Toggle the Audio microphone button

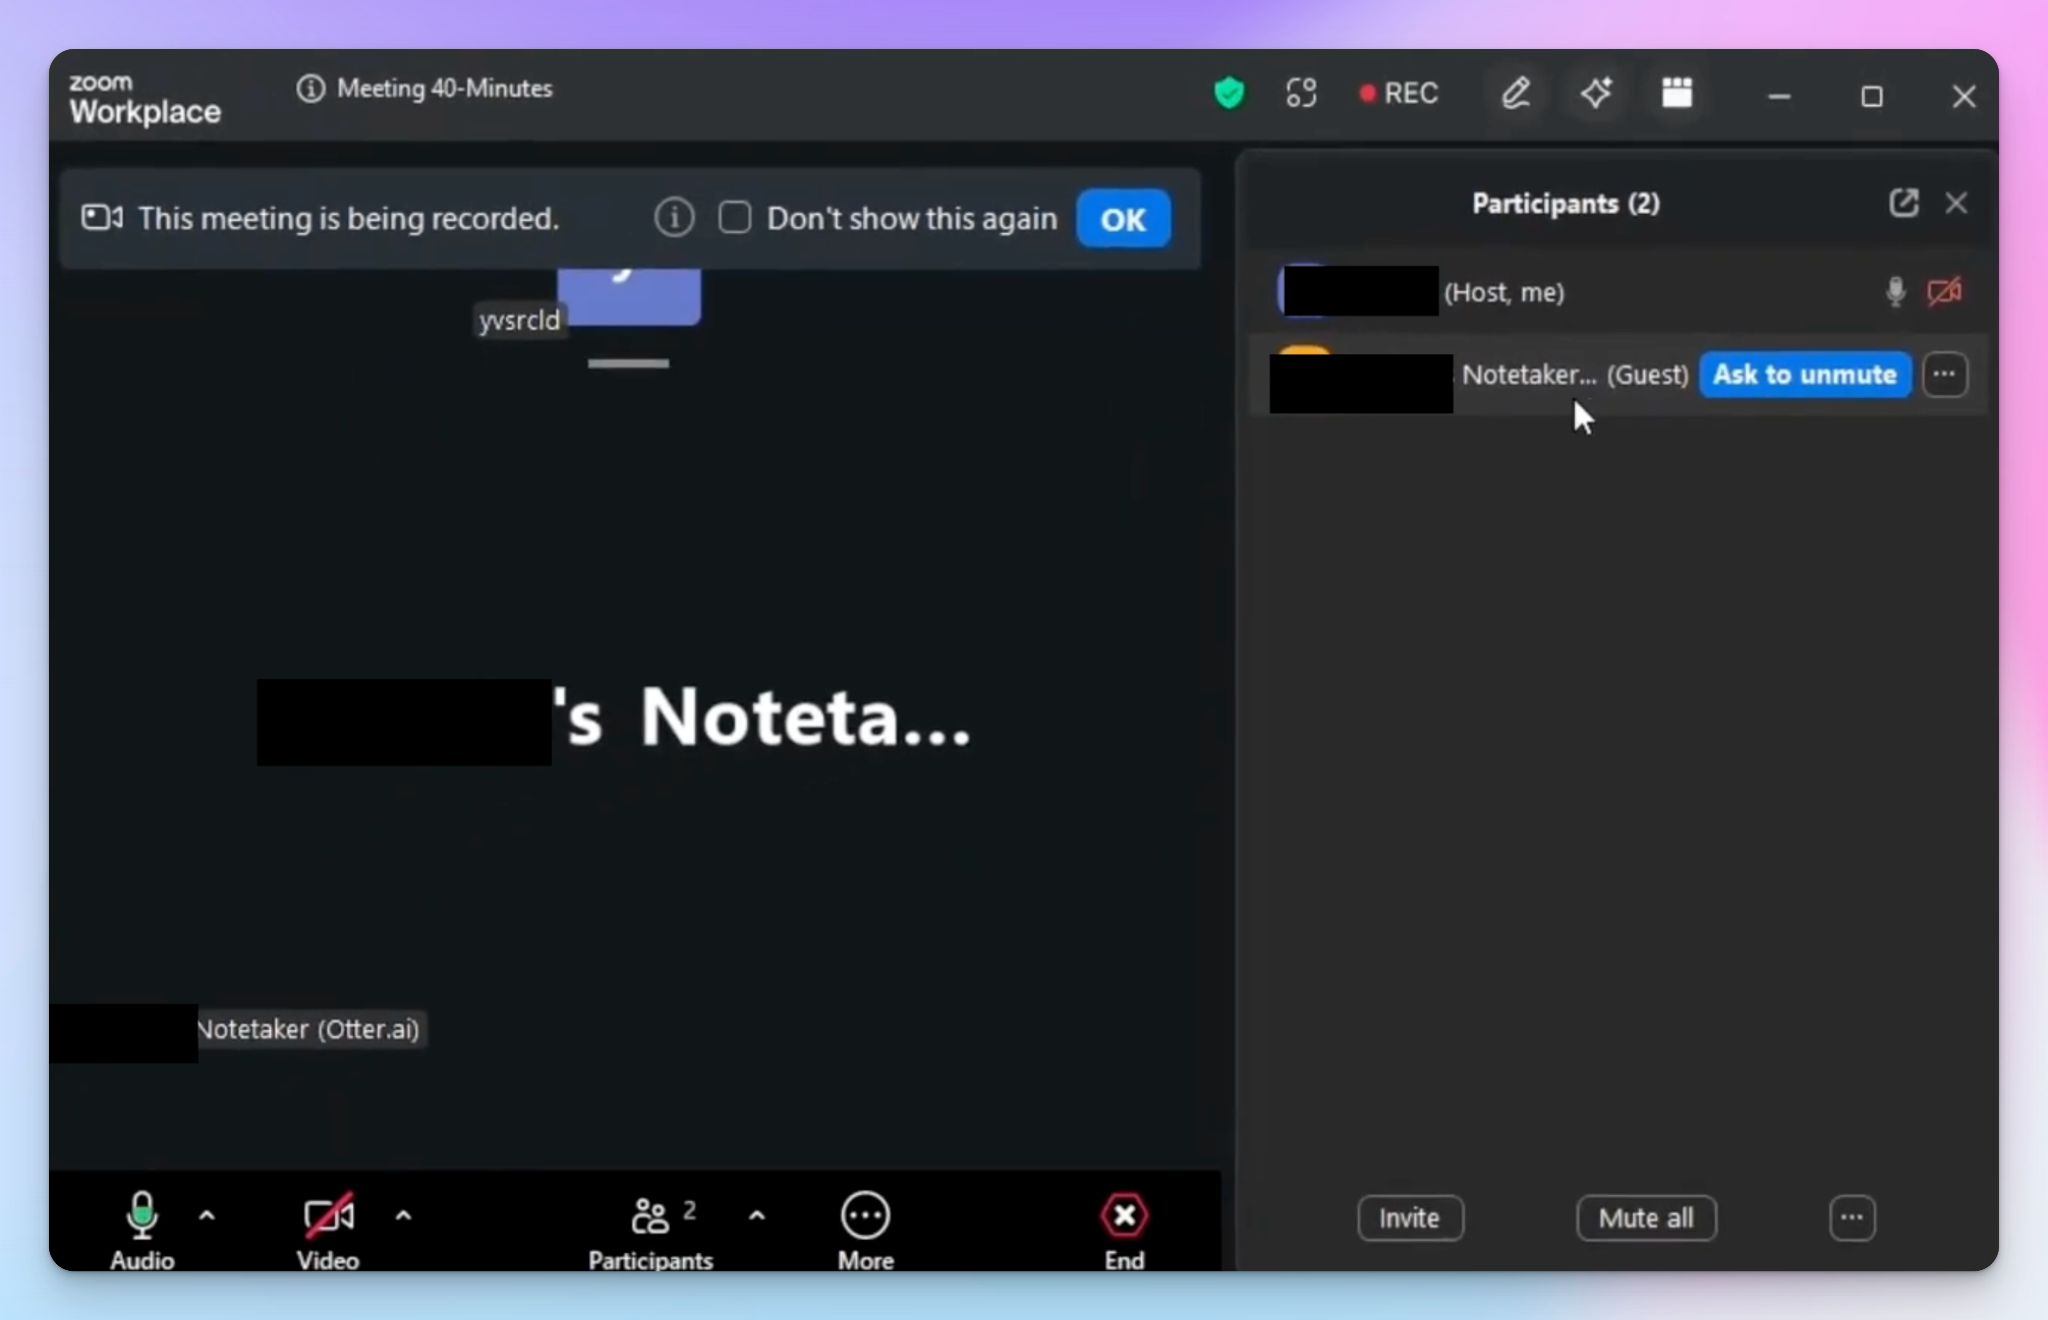(142, 1230)
